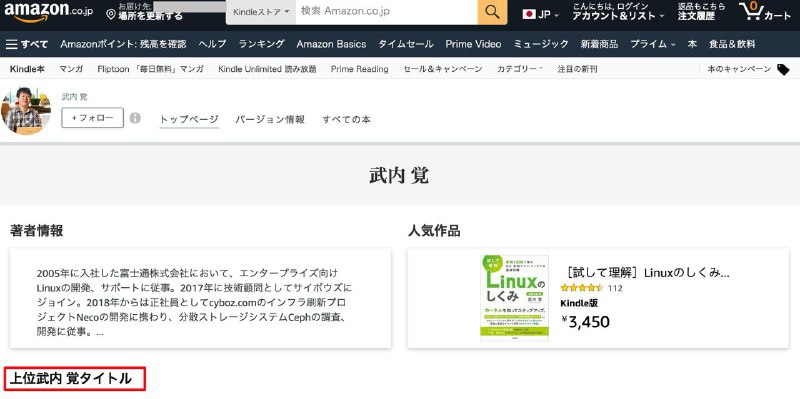800x399 pixels.
Task: Open Amazonポイント: 残高を確認
Action: coord(123,44)
